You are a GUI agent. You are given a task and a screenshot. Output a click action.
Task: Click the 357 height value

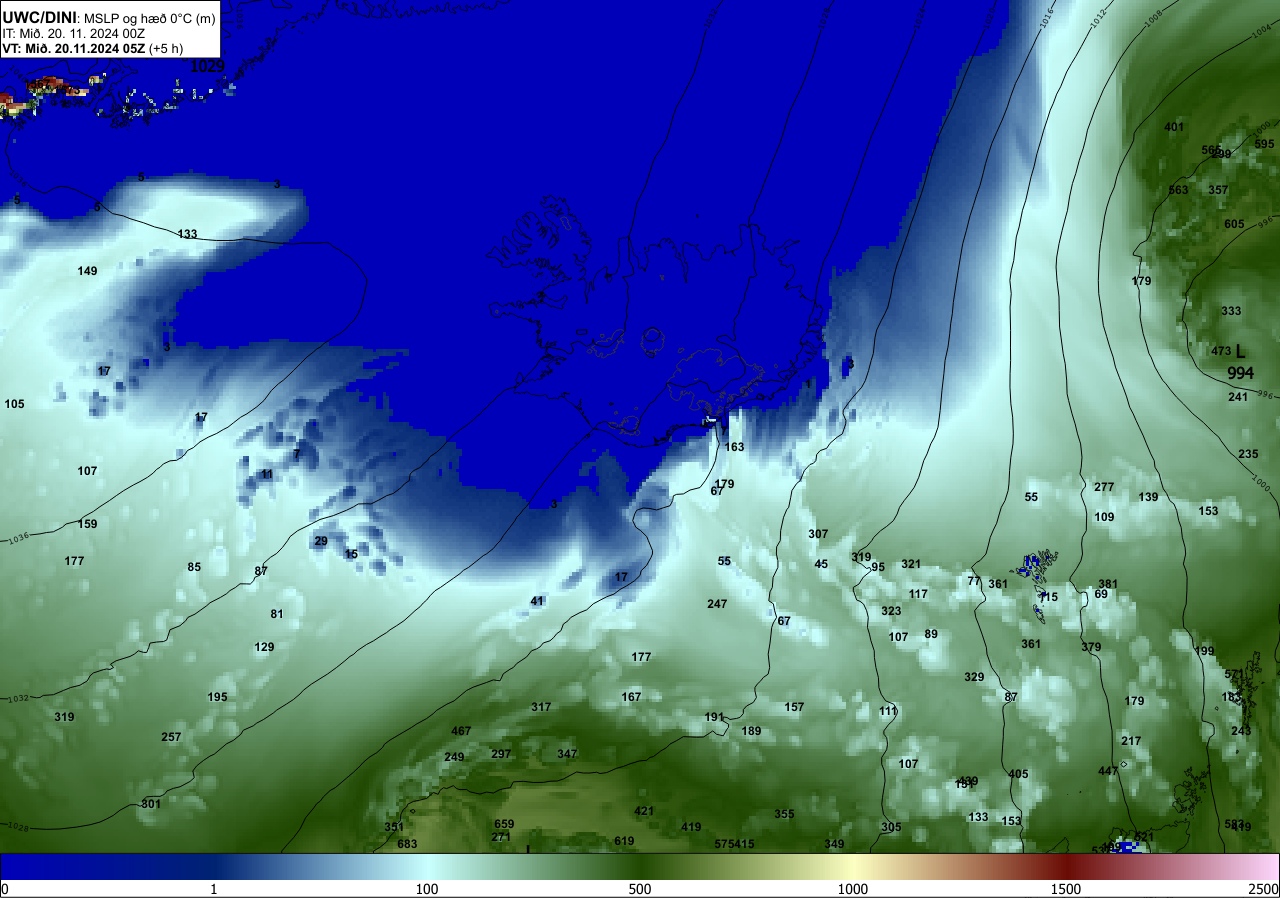[x=1218, y=190]
